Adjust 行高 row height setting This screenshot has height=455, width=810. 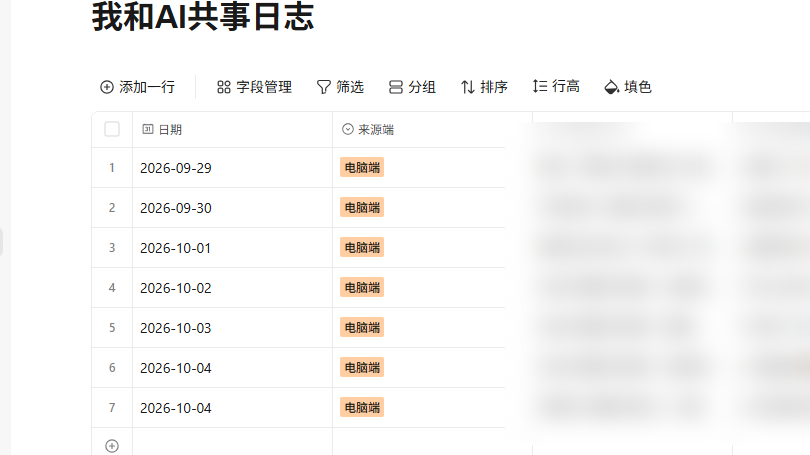coord(556,86)
